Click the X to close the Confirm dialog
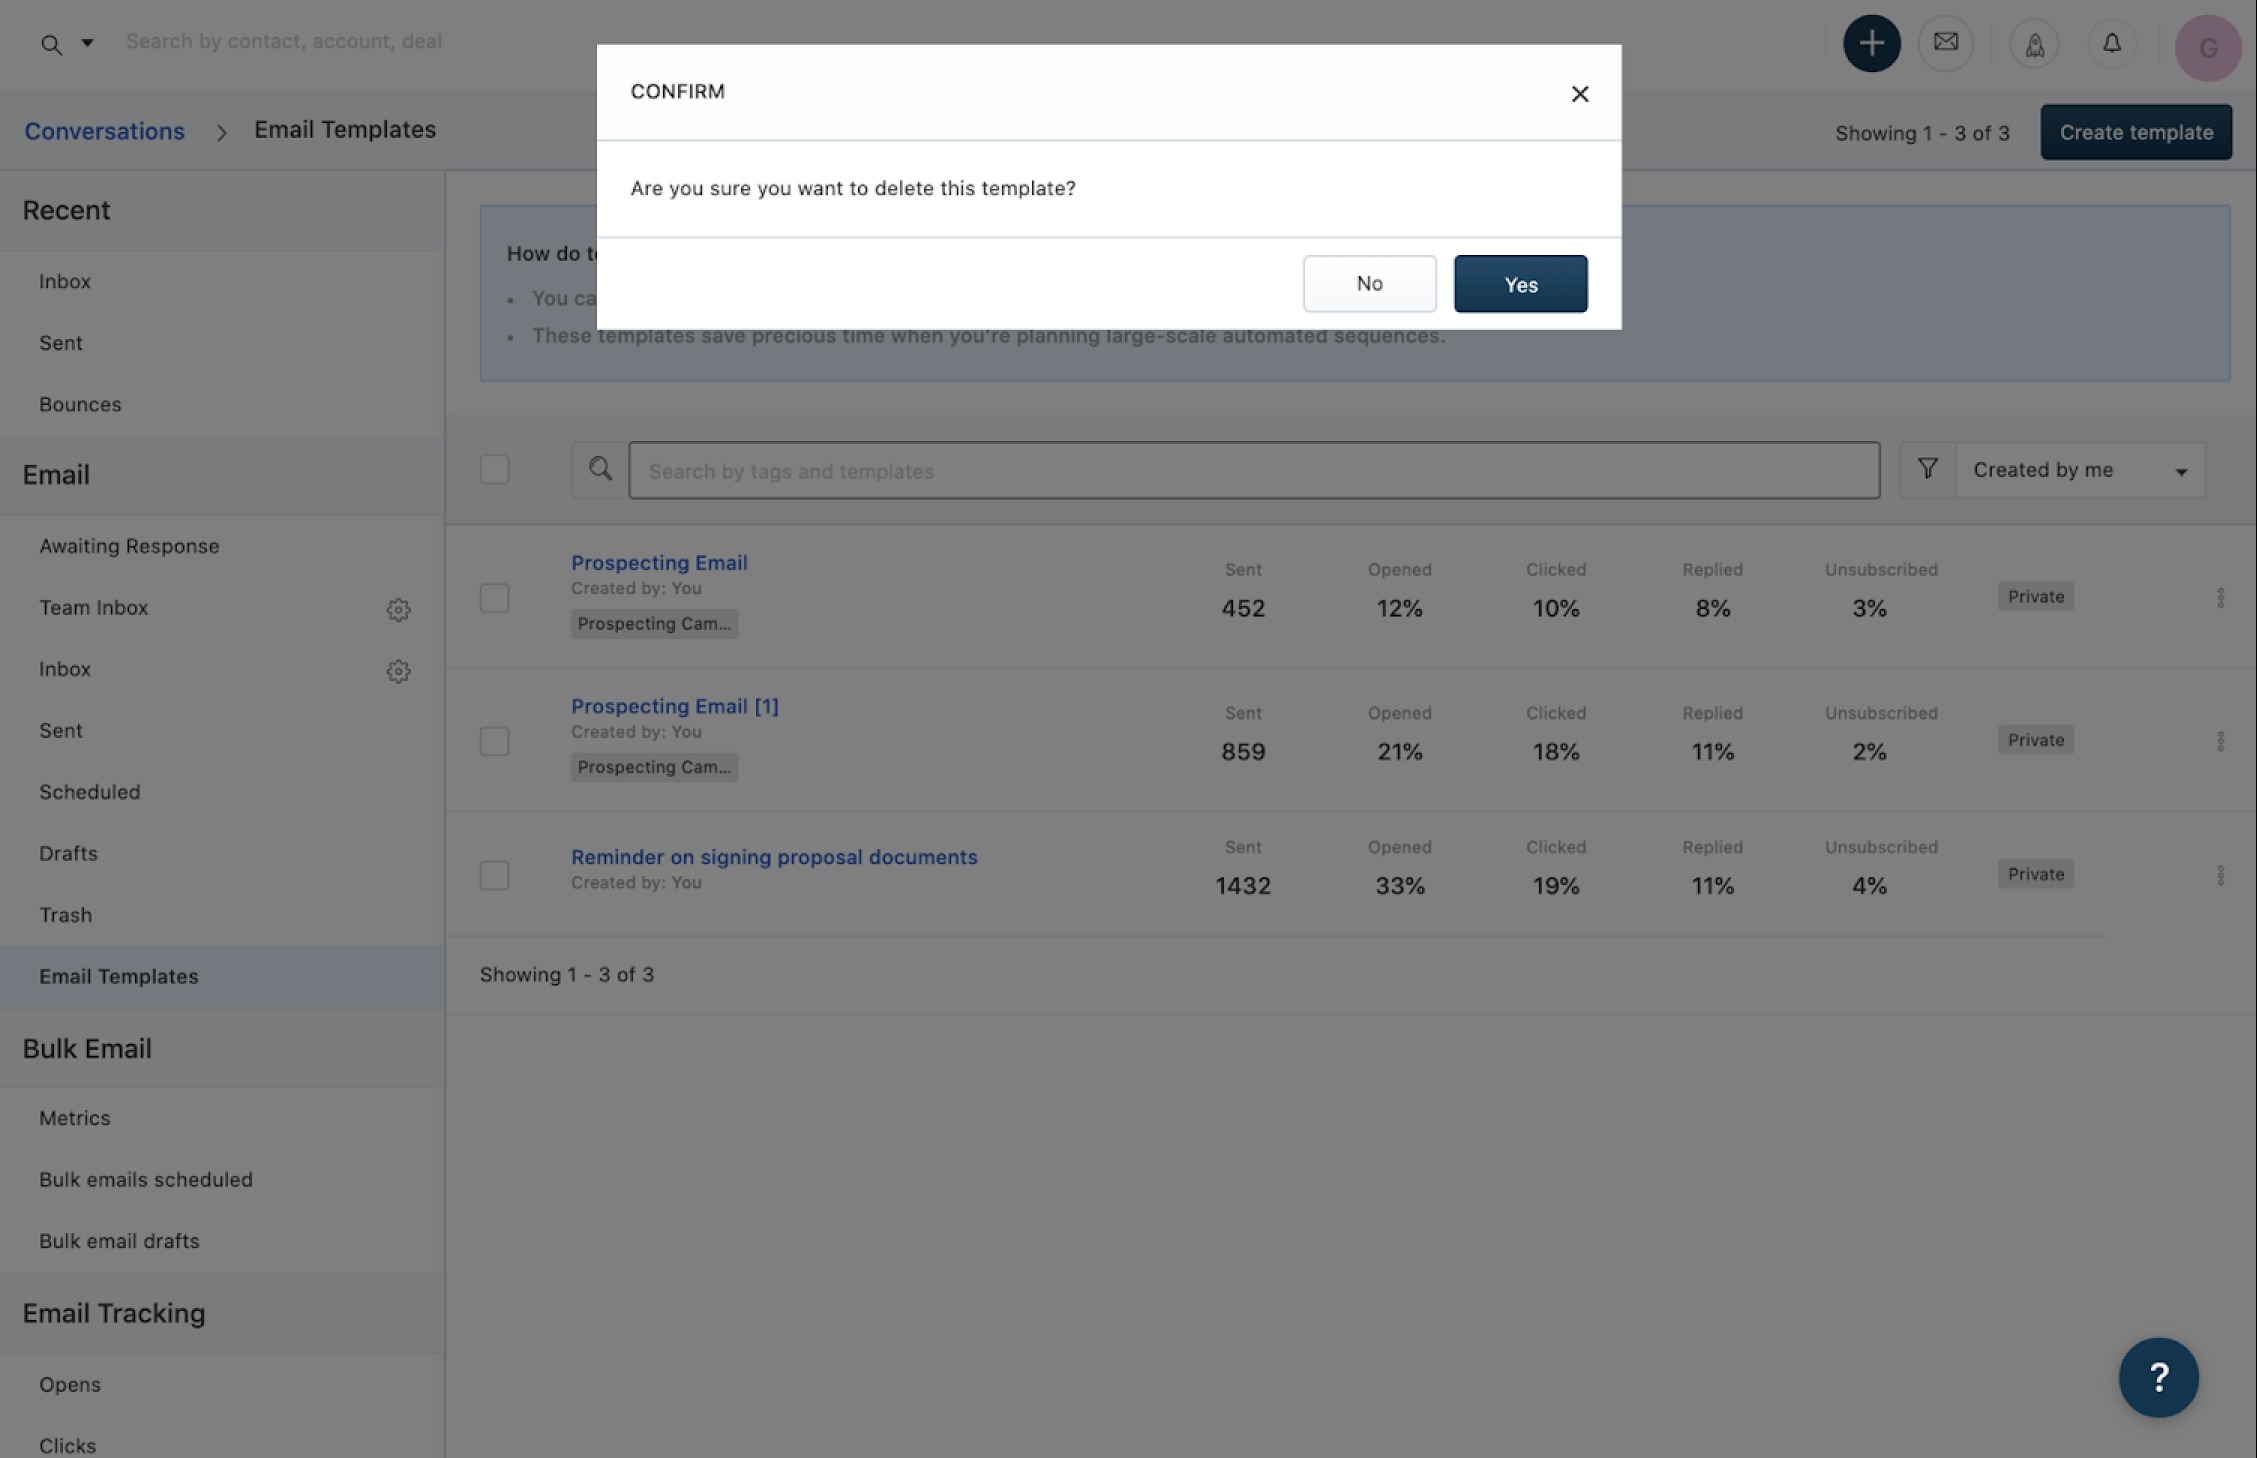 (1579, 93)
